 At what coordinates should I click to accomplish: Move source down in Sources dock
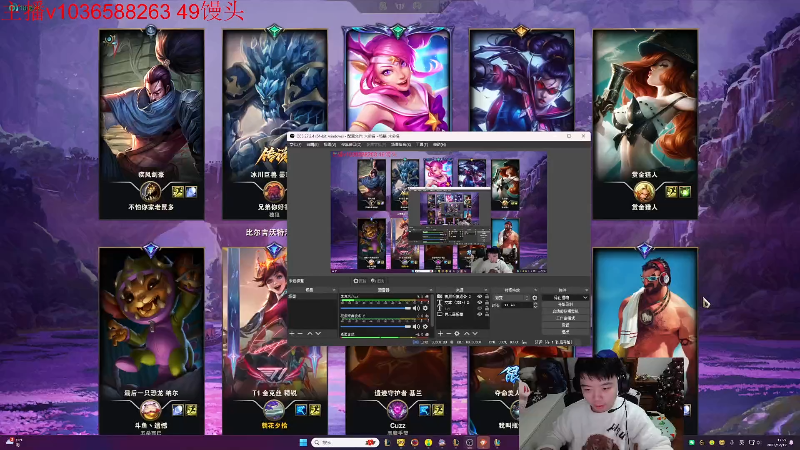tap(475, 334)
